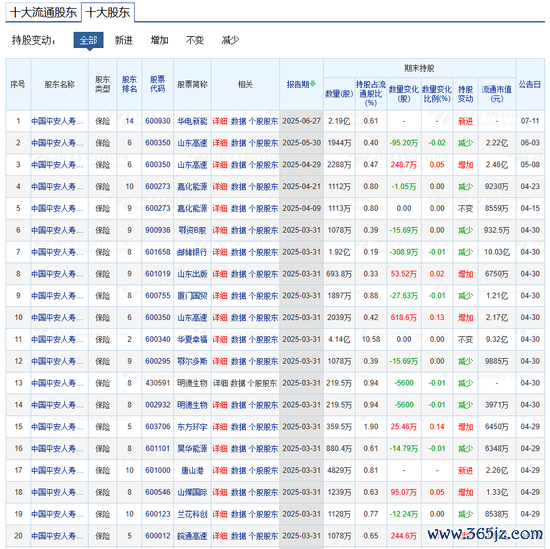
Task: Open shareholder name link in row 10
Action: (57, 317)
